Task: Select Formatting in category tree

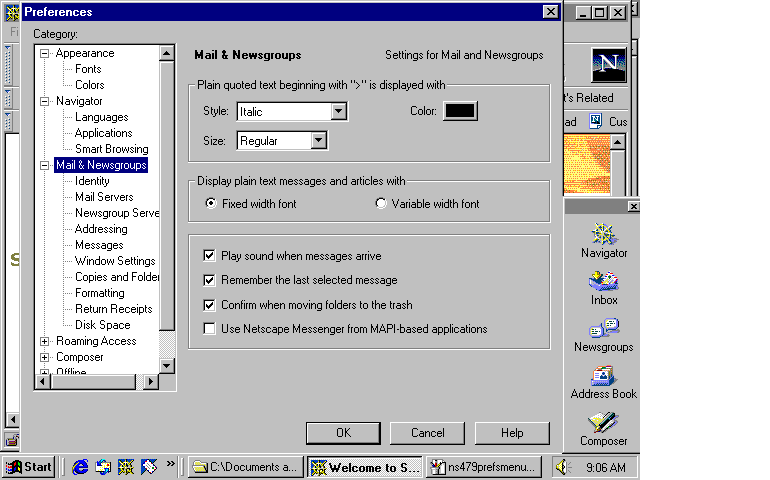Action: tap(100, 293)
